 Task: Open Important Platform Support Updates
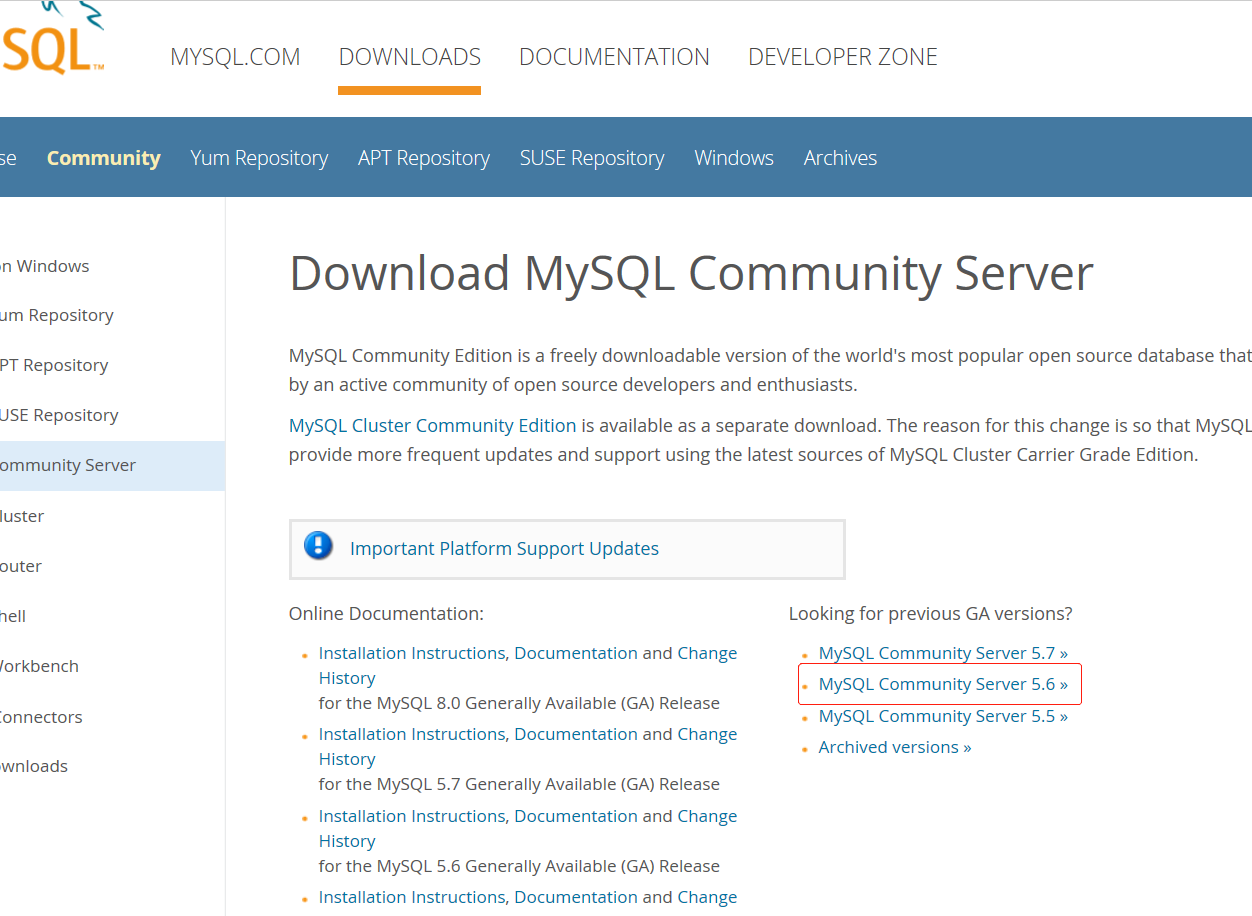[x=504, y=548]
